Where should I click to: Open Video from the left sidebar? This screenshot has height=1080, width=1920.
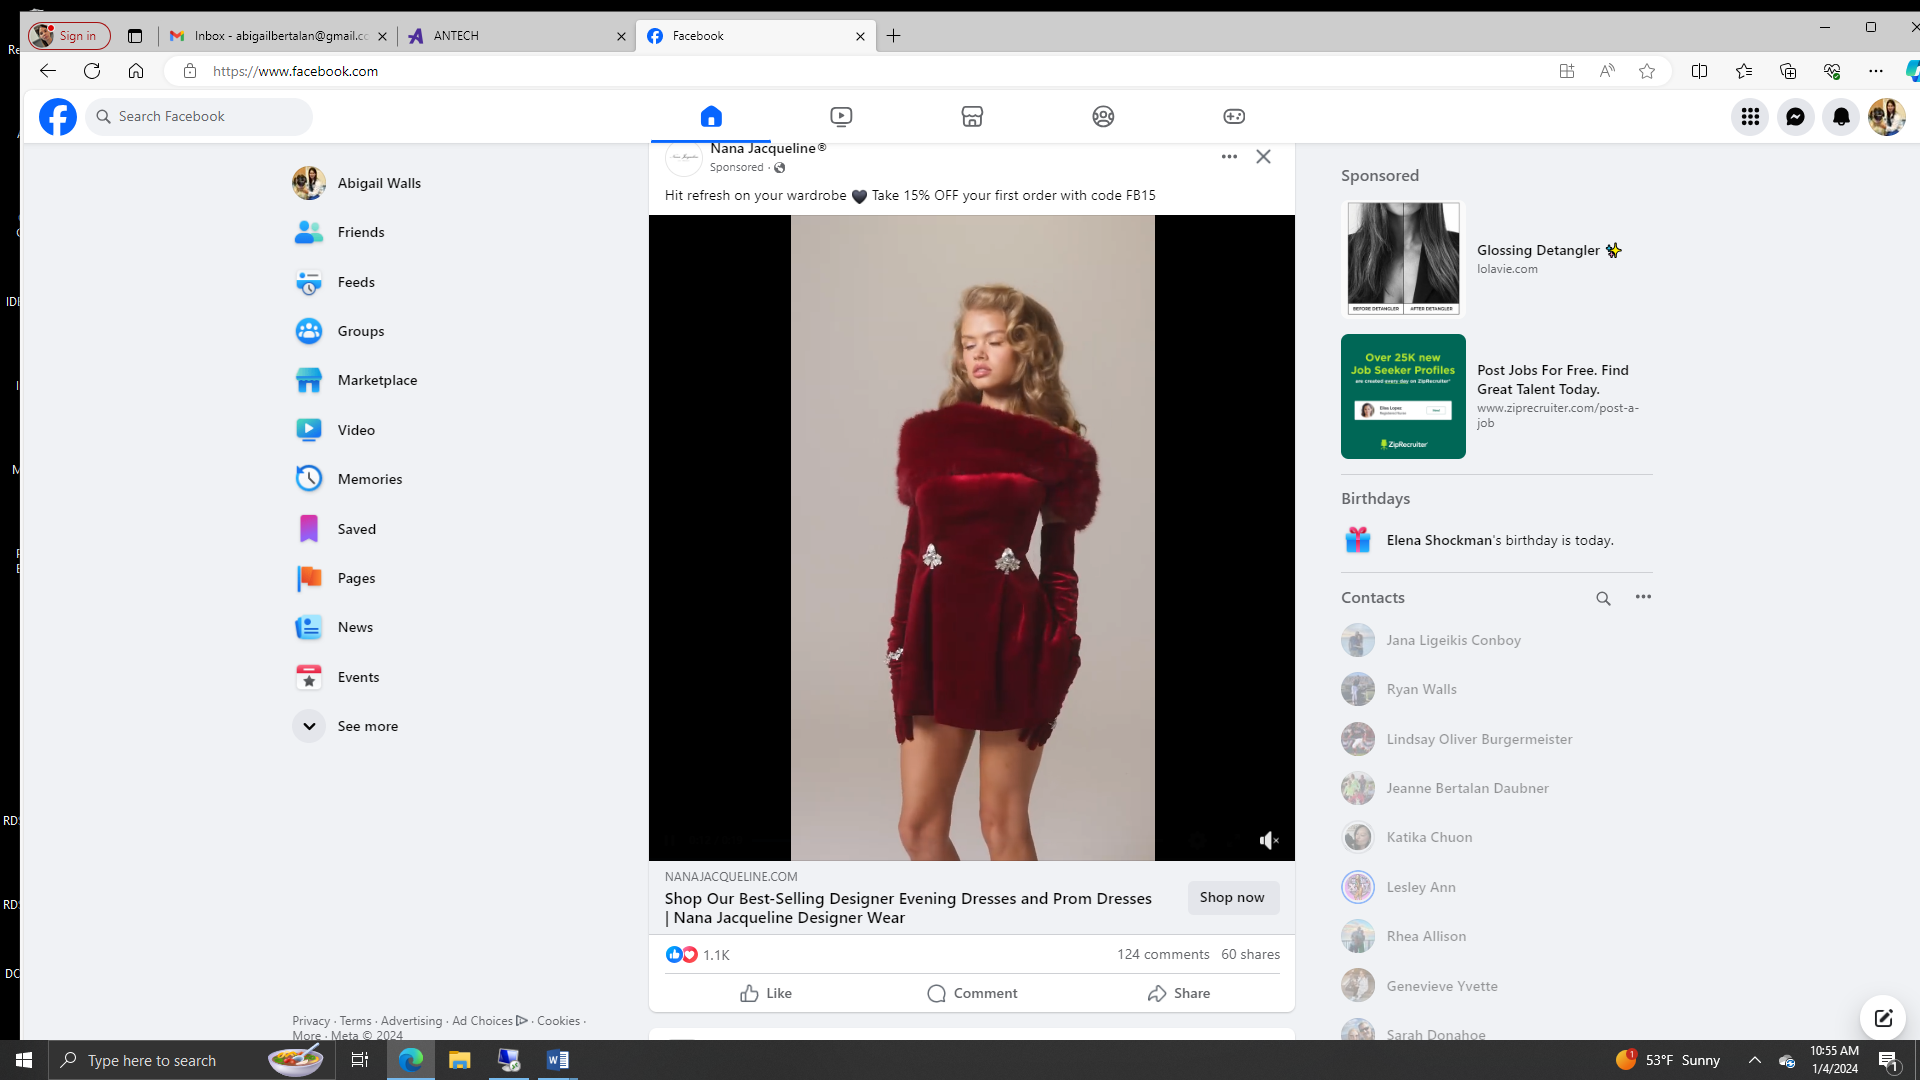click(x=356, y=430)
